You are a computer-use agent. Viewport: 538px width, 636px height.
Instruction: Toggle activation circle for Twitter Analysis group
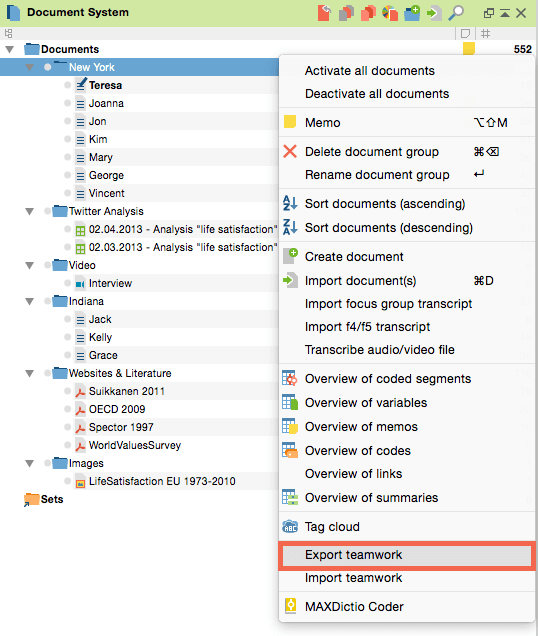[x=47, y=211]
